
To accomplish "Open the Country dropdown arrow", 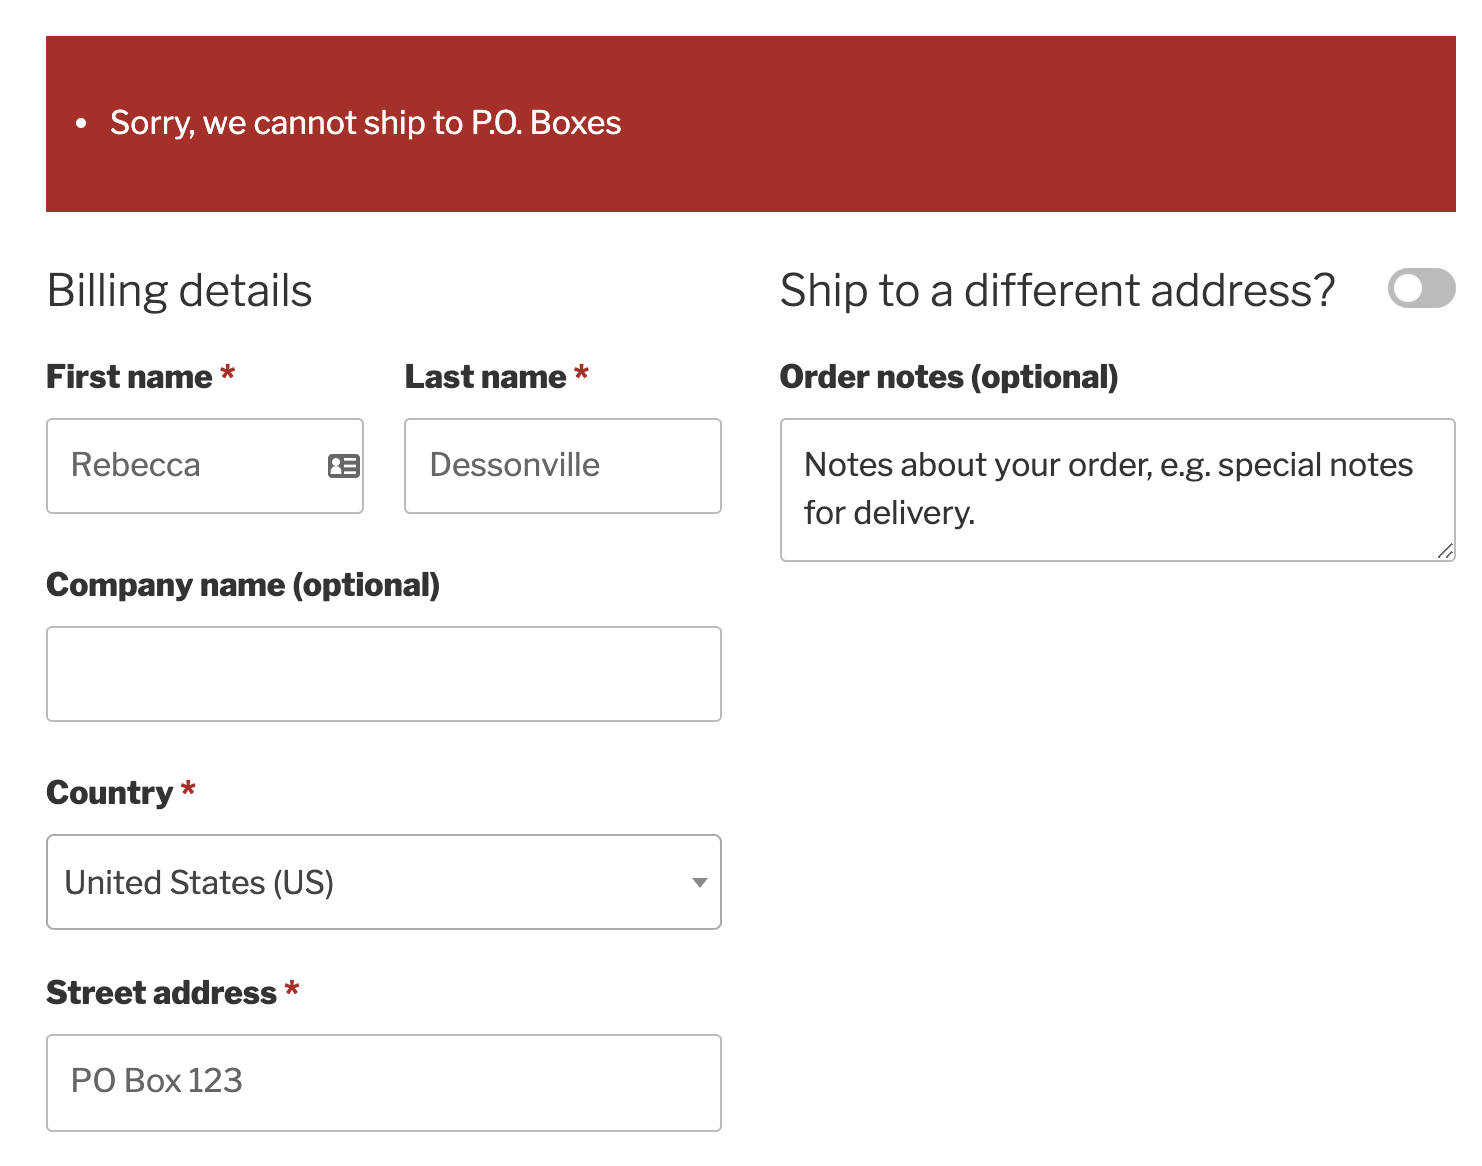I will coord(700,882).
